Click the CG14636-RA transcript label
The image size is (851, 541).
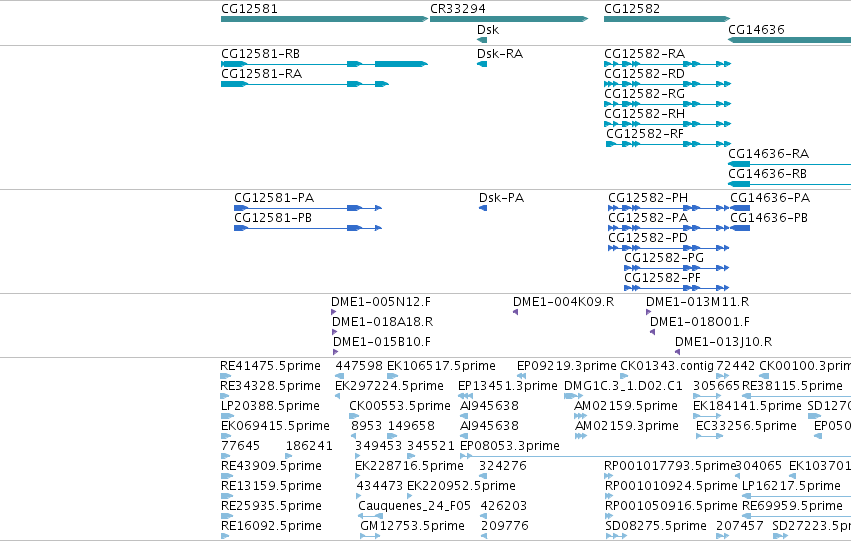point(769,154)
